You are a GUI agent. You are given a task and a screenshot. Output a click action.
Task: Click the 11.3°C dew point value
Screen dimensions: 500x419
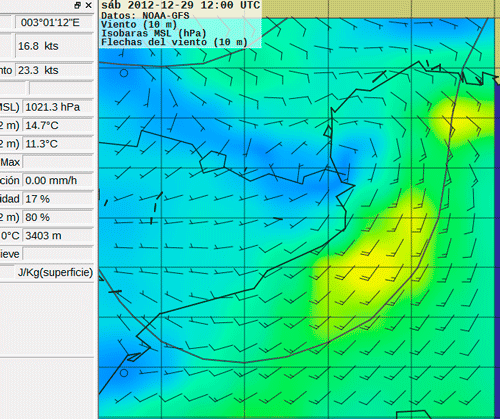point(57,144)
